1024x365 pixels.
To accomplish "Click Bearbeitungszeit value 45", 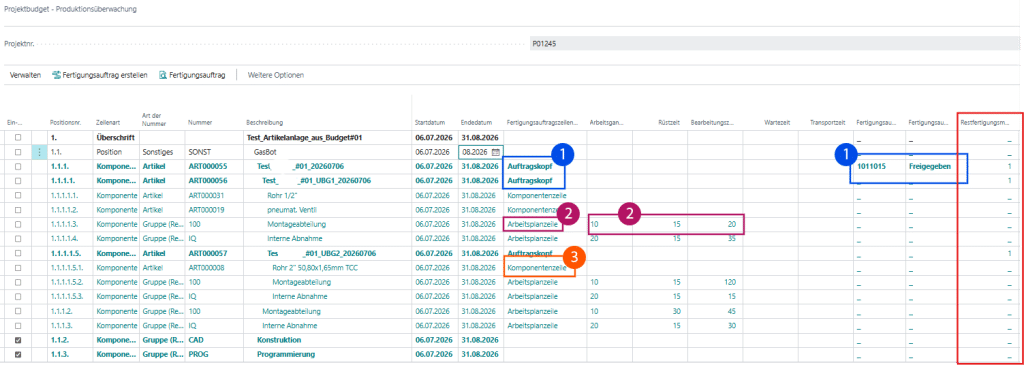I will [732, 311].
